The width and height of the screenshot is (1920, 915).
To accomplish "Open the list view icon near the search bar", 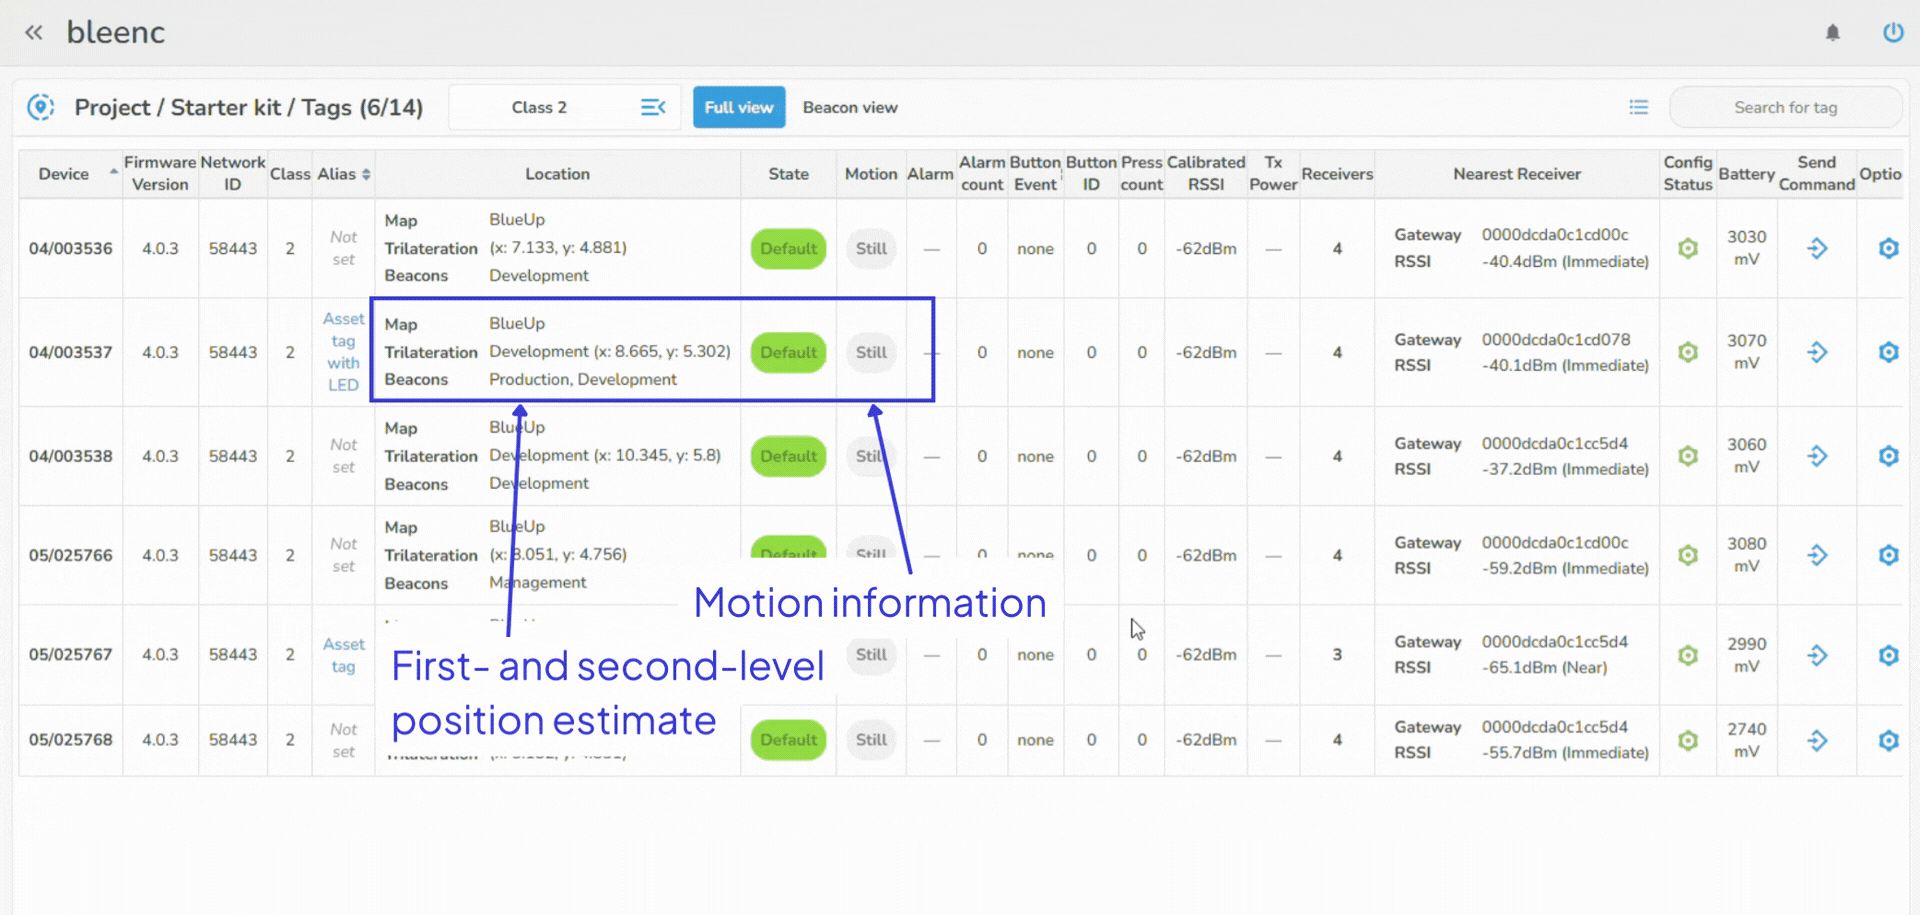I will pos(1639,107).
